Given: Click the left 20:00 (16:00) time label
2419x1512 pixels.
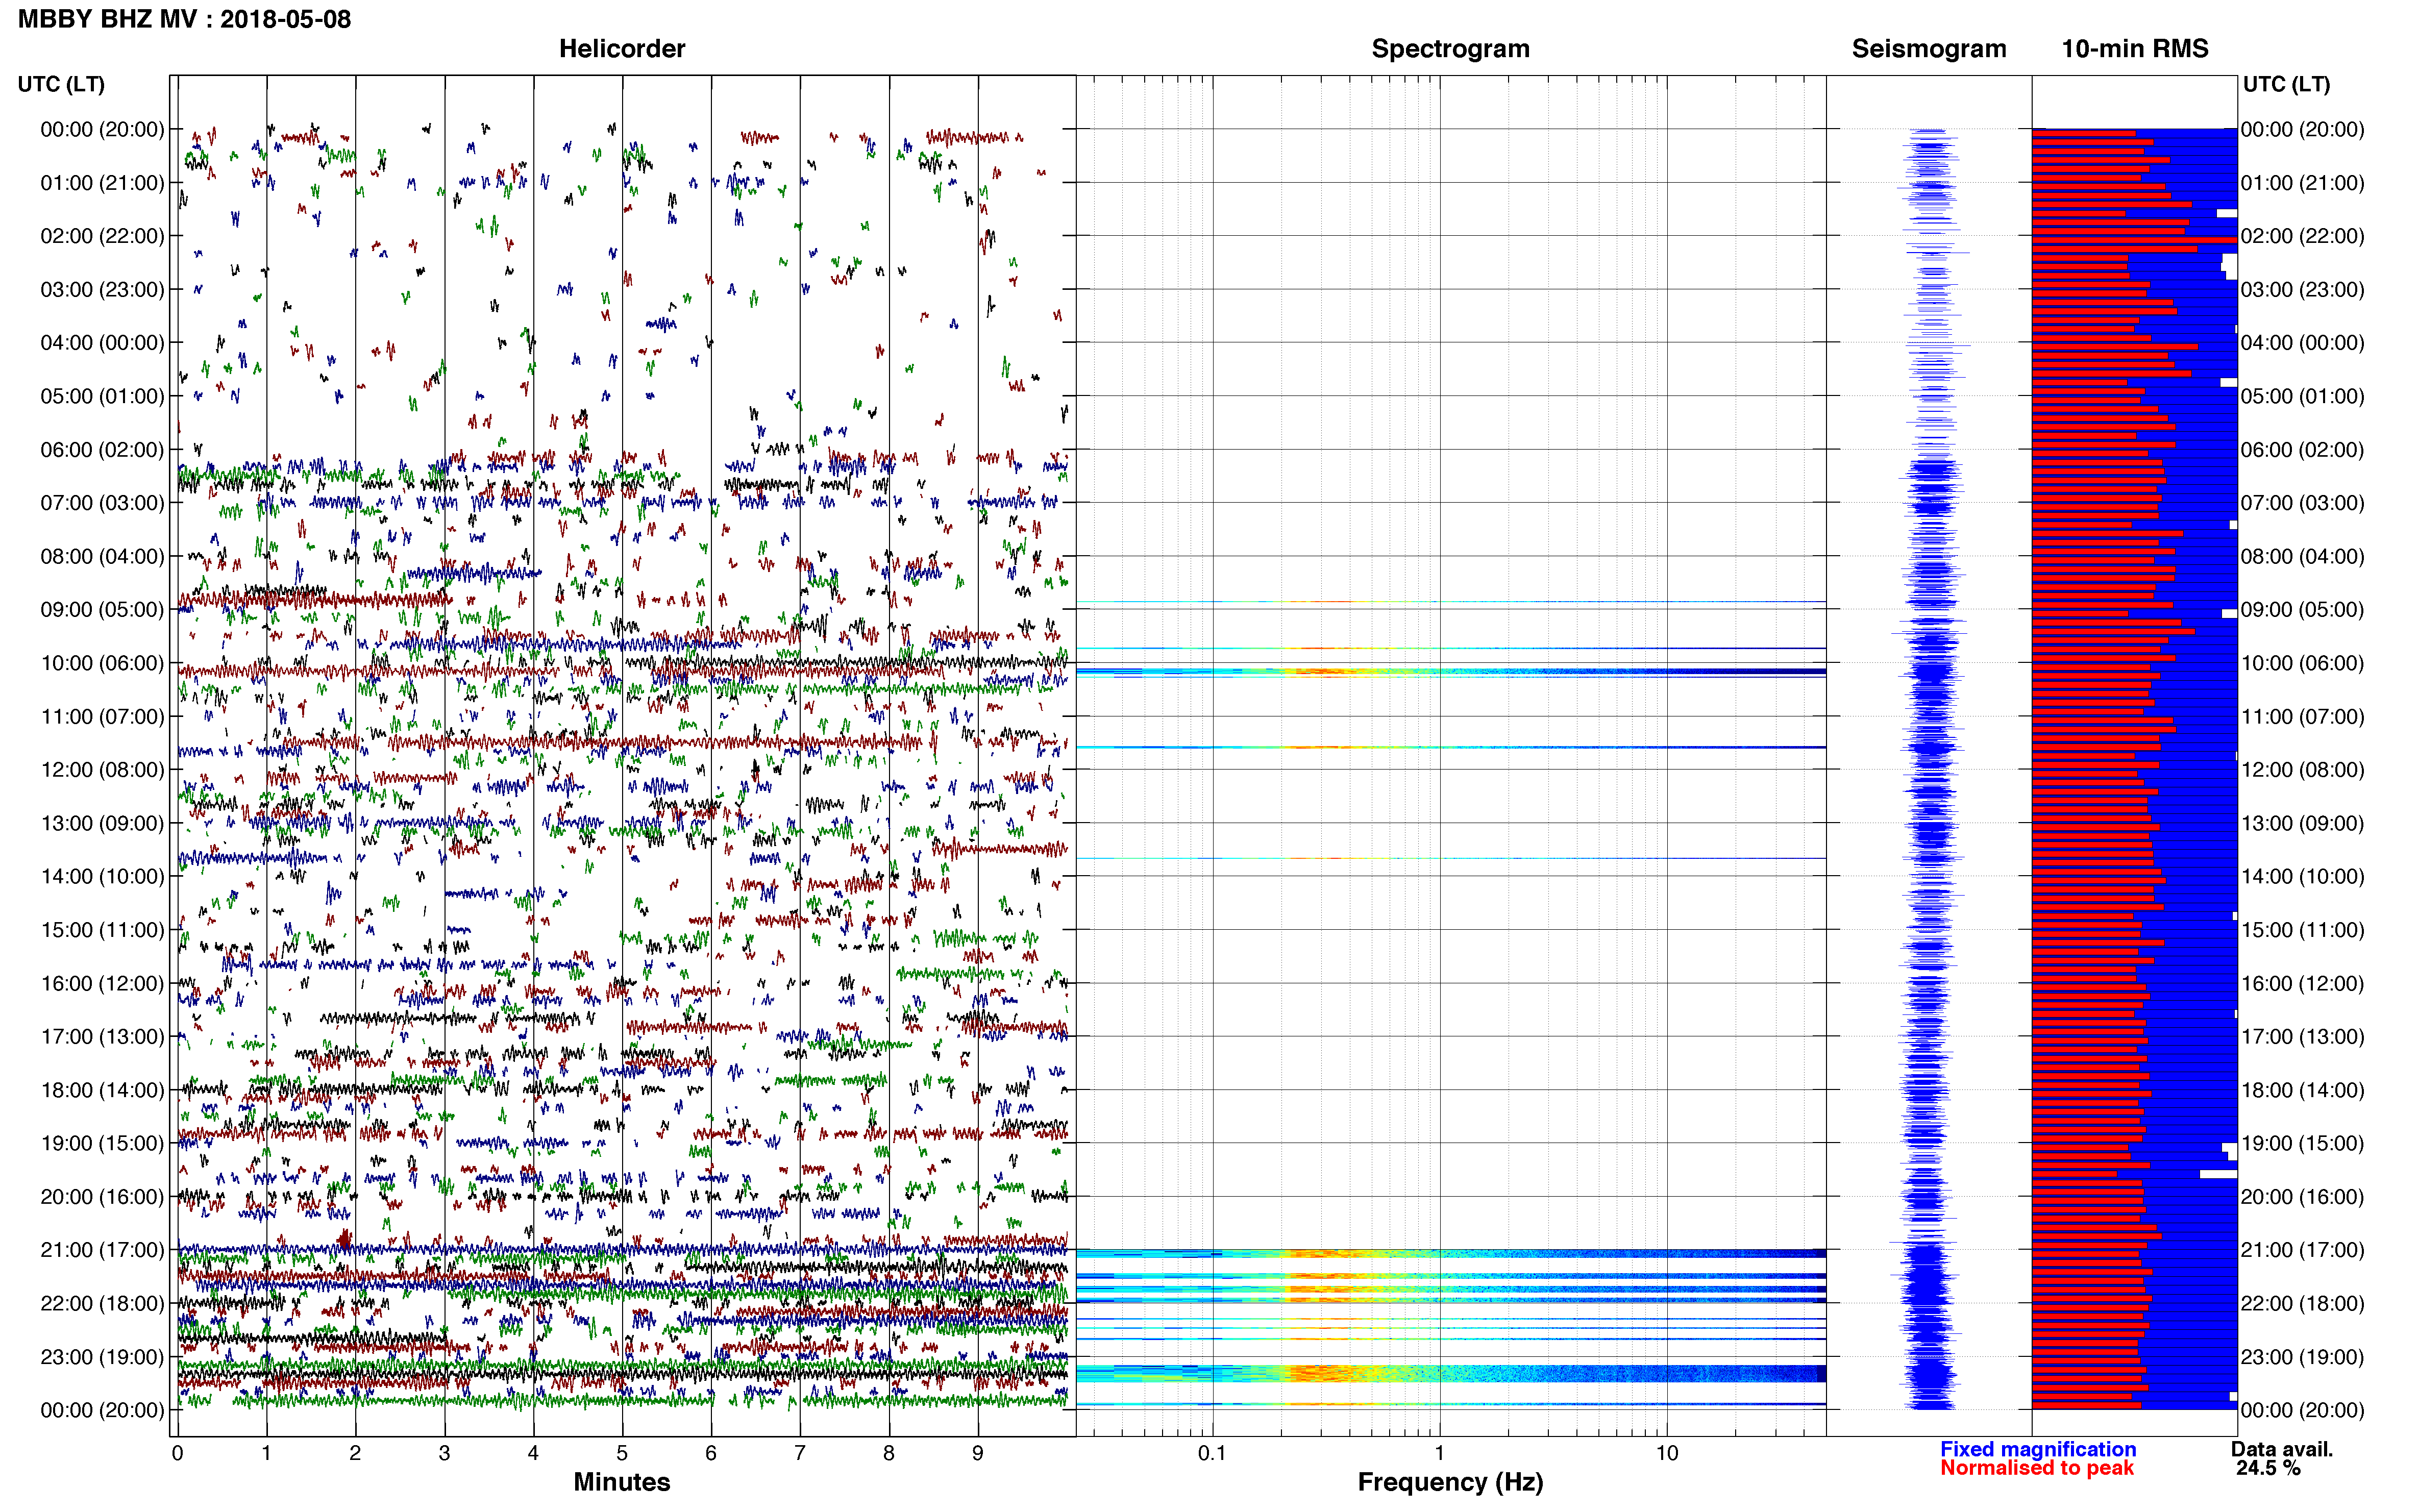Looking at the screenshot, I should click(x=102, y=1197).
